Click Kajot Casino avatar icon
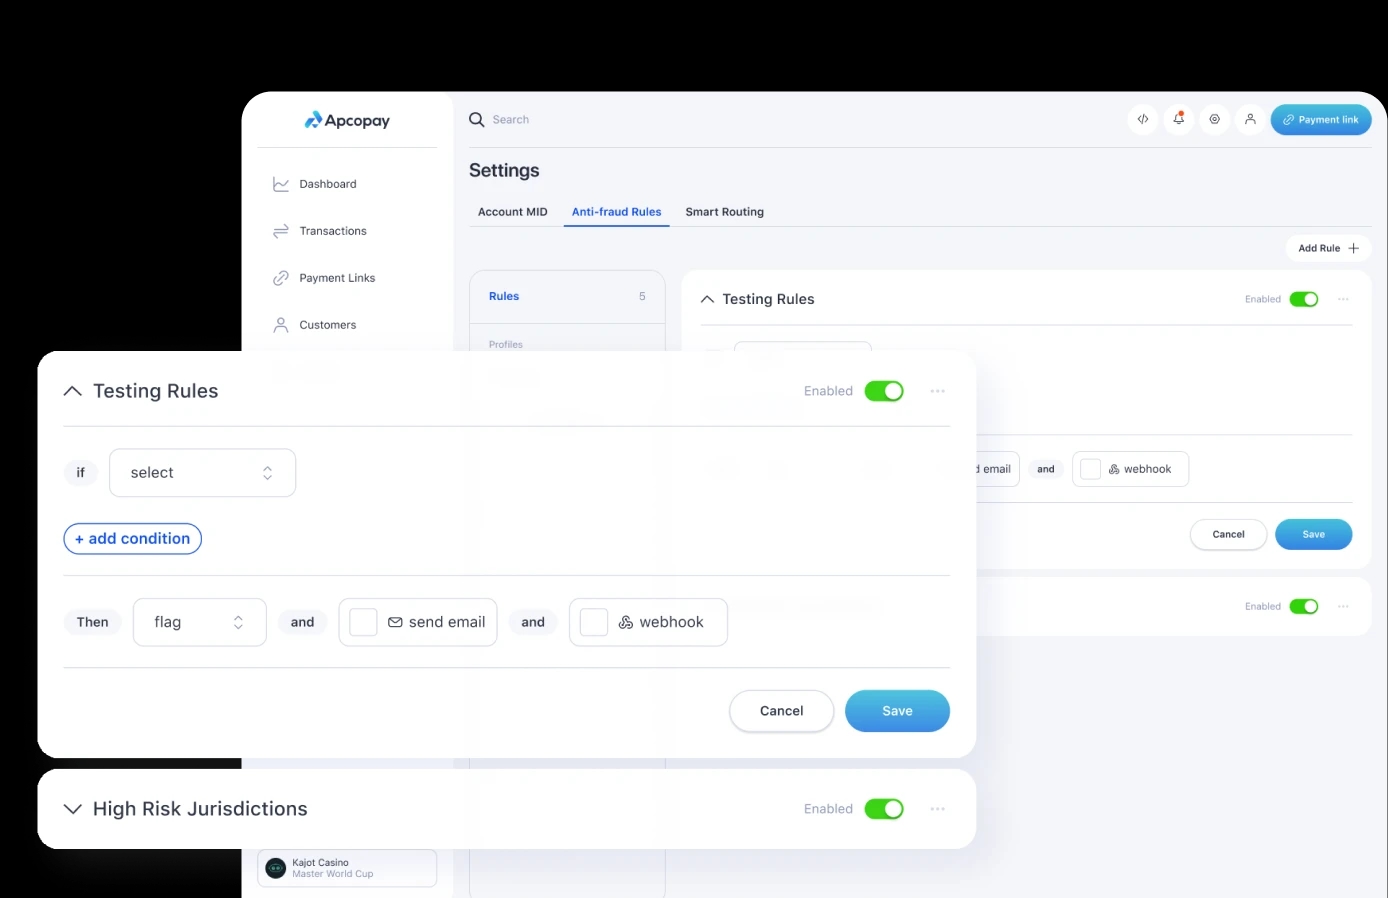The width and height of the screenshot is (1388, 898). coord(276,868)
